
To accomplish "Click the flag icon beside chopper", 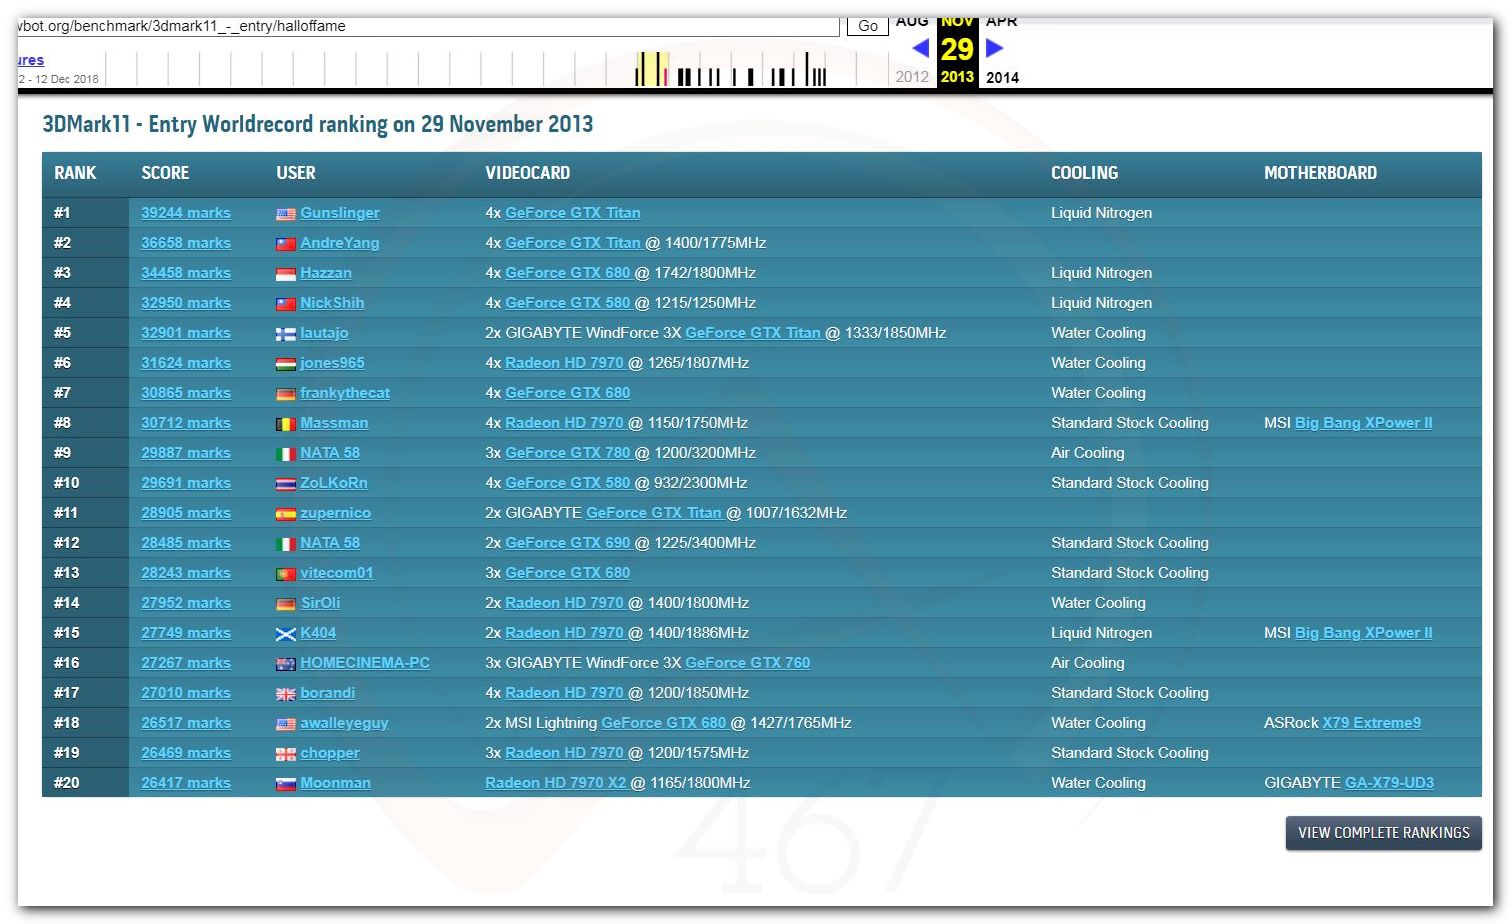I will coord(286,753).
